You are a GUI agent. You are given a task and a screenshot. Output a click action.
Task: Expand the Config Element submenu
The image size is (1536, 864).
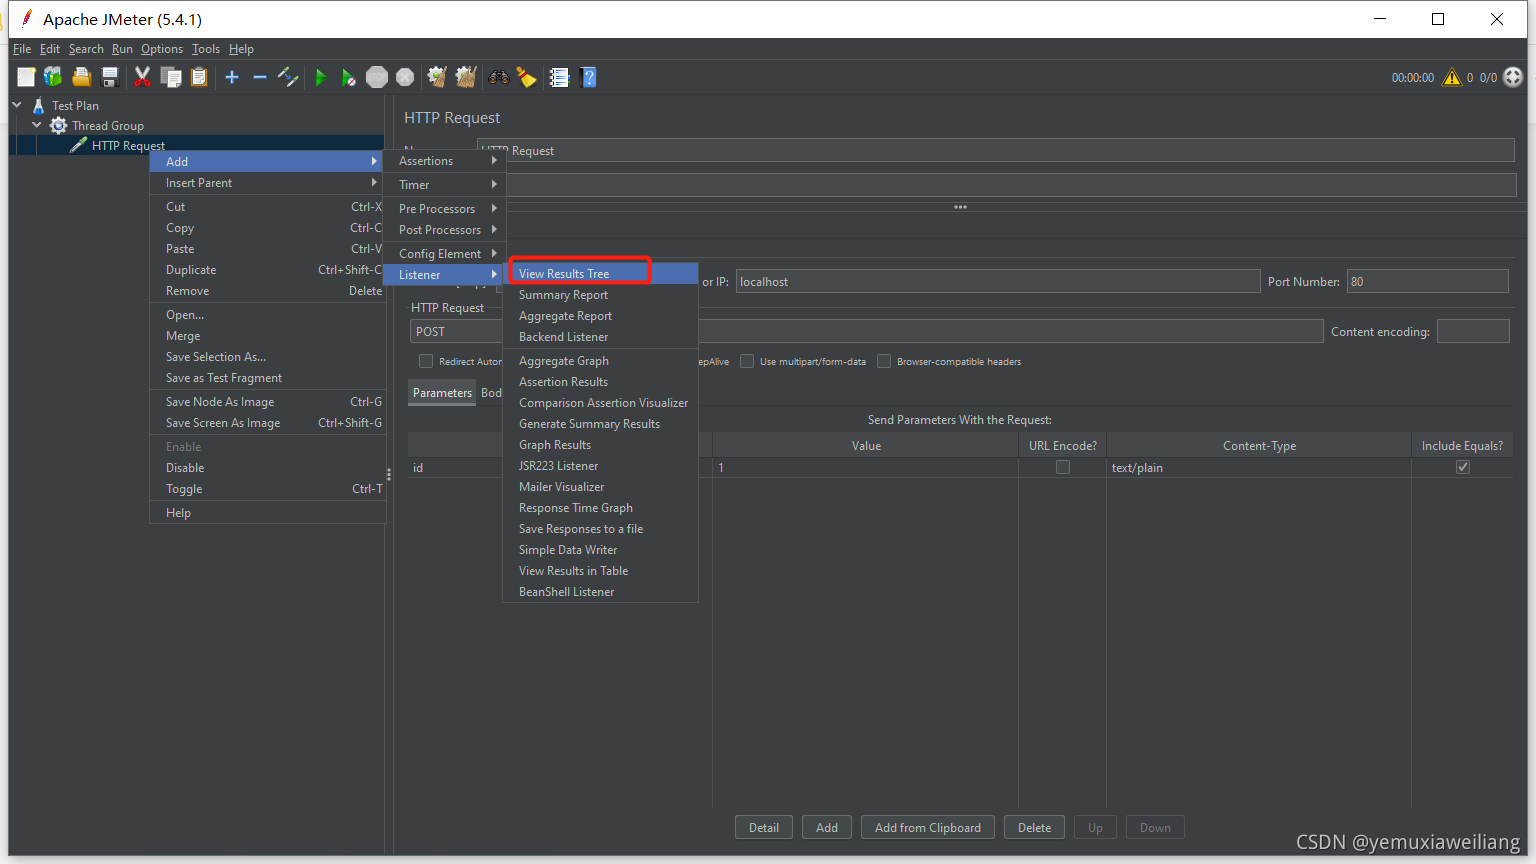(445, 254)
